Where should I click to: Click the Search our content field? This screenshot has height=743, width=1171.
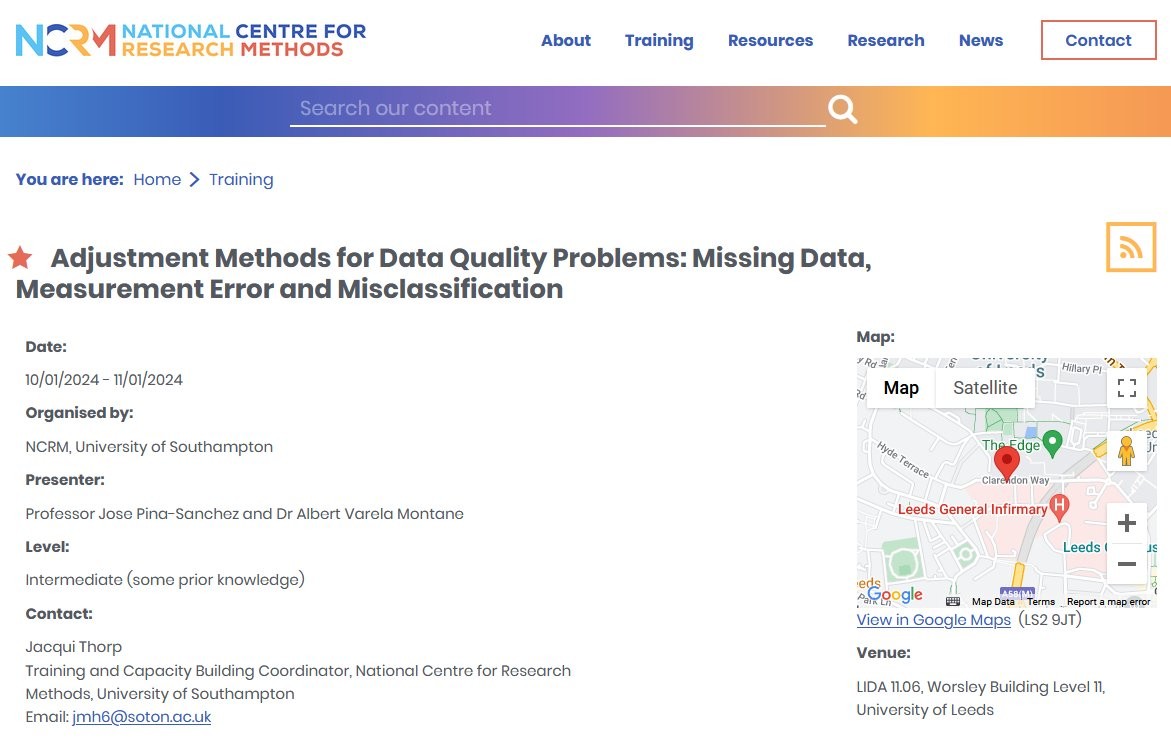(x=557, y=109)
